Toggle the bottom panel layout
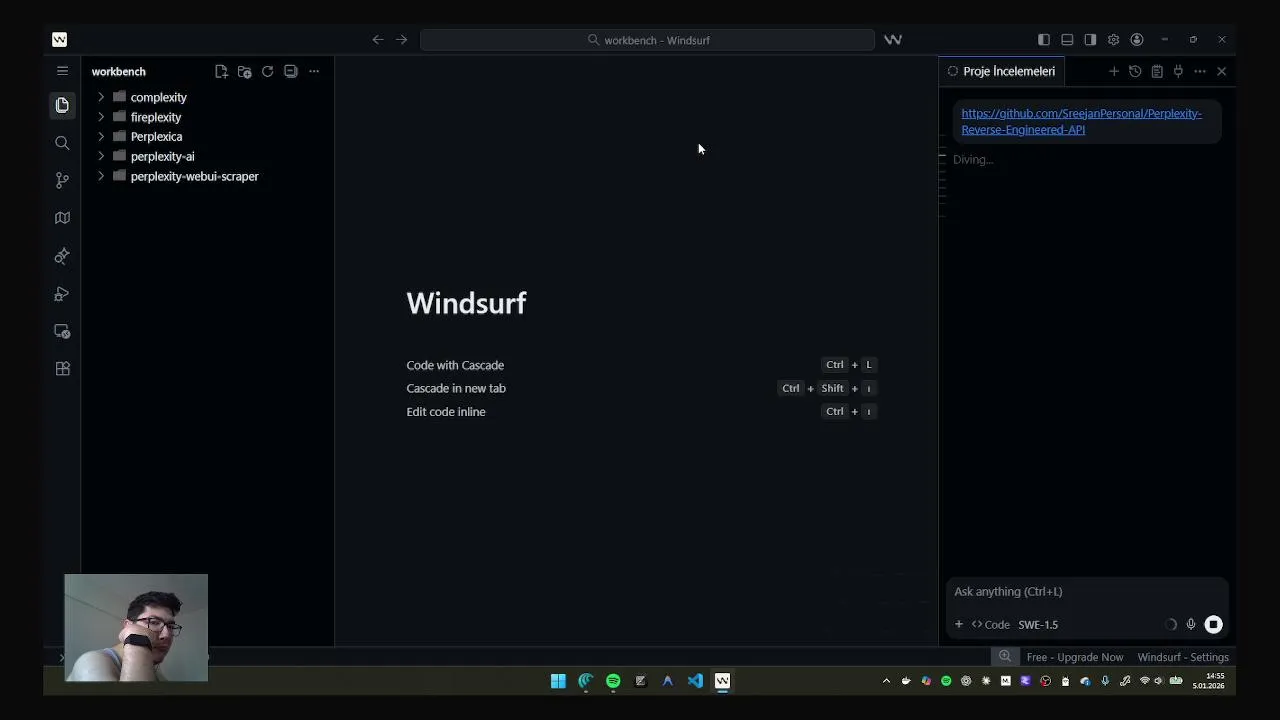Screen dimensions: 1280x720 point(1067,40)
